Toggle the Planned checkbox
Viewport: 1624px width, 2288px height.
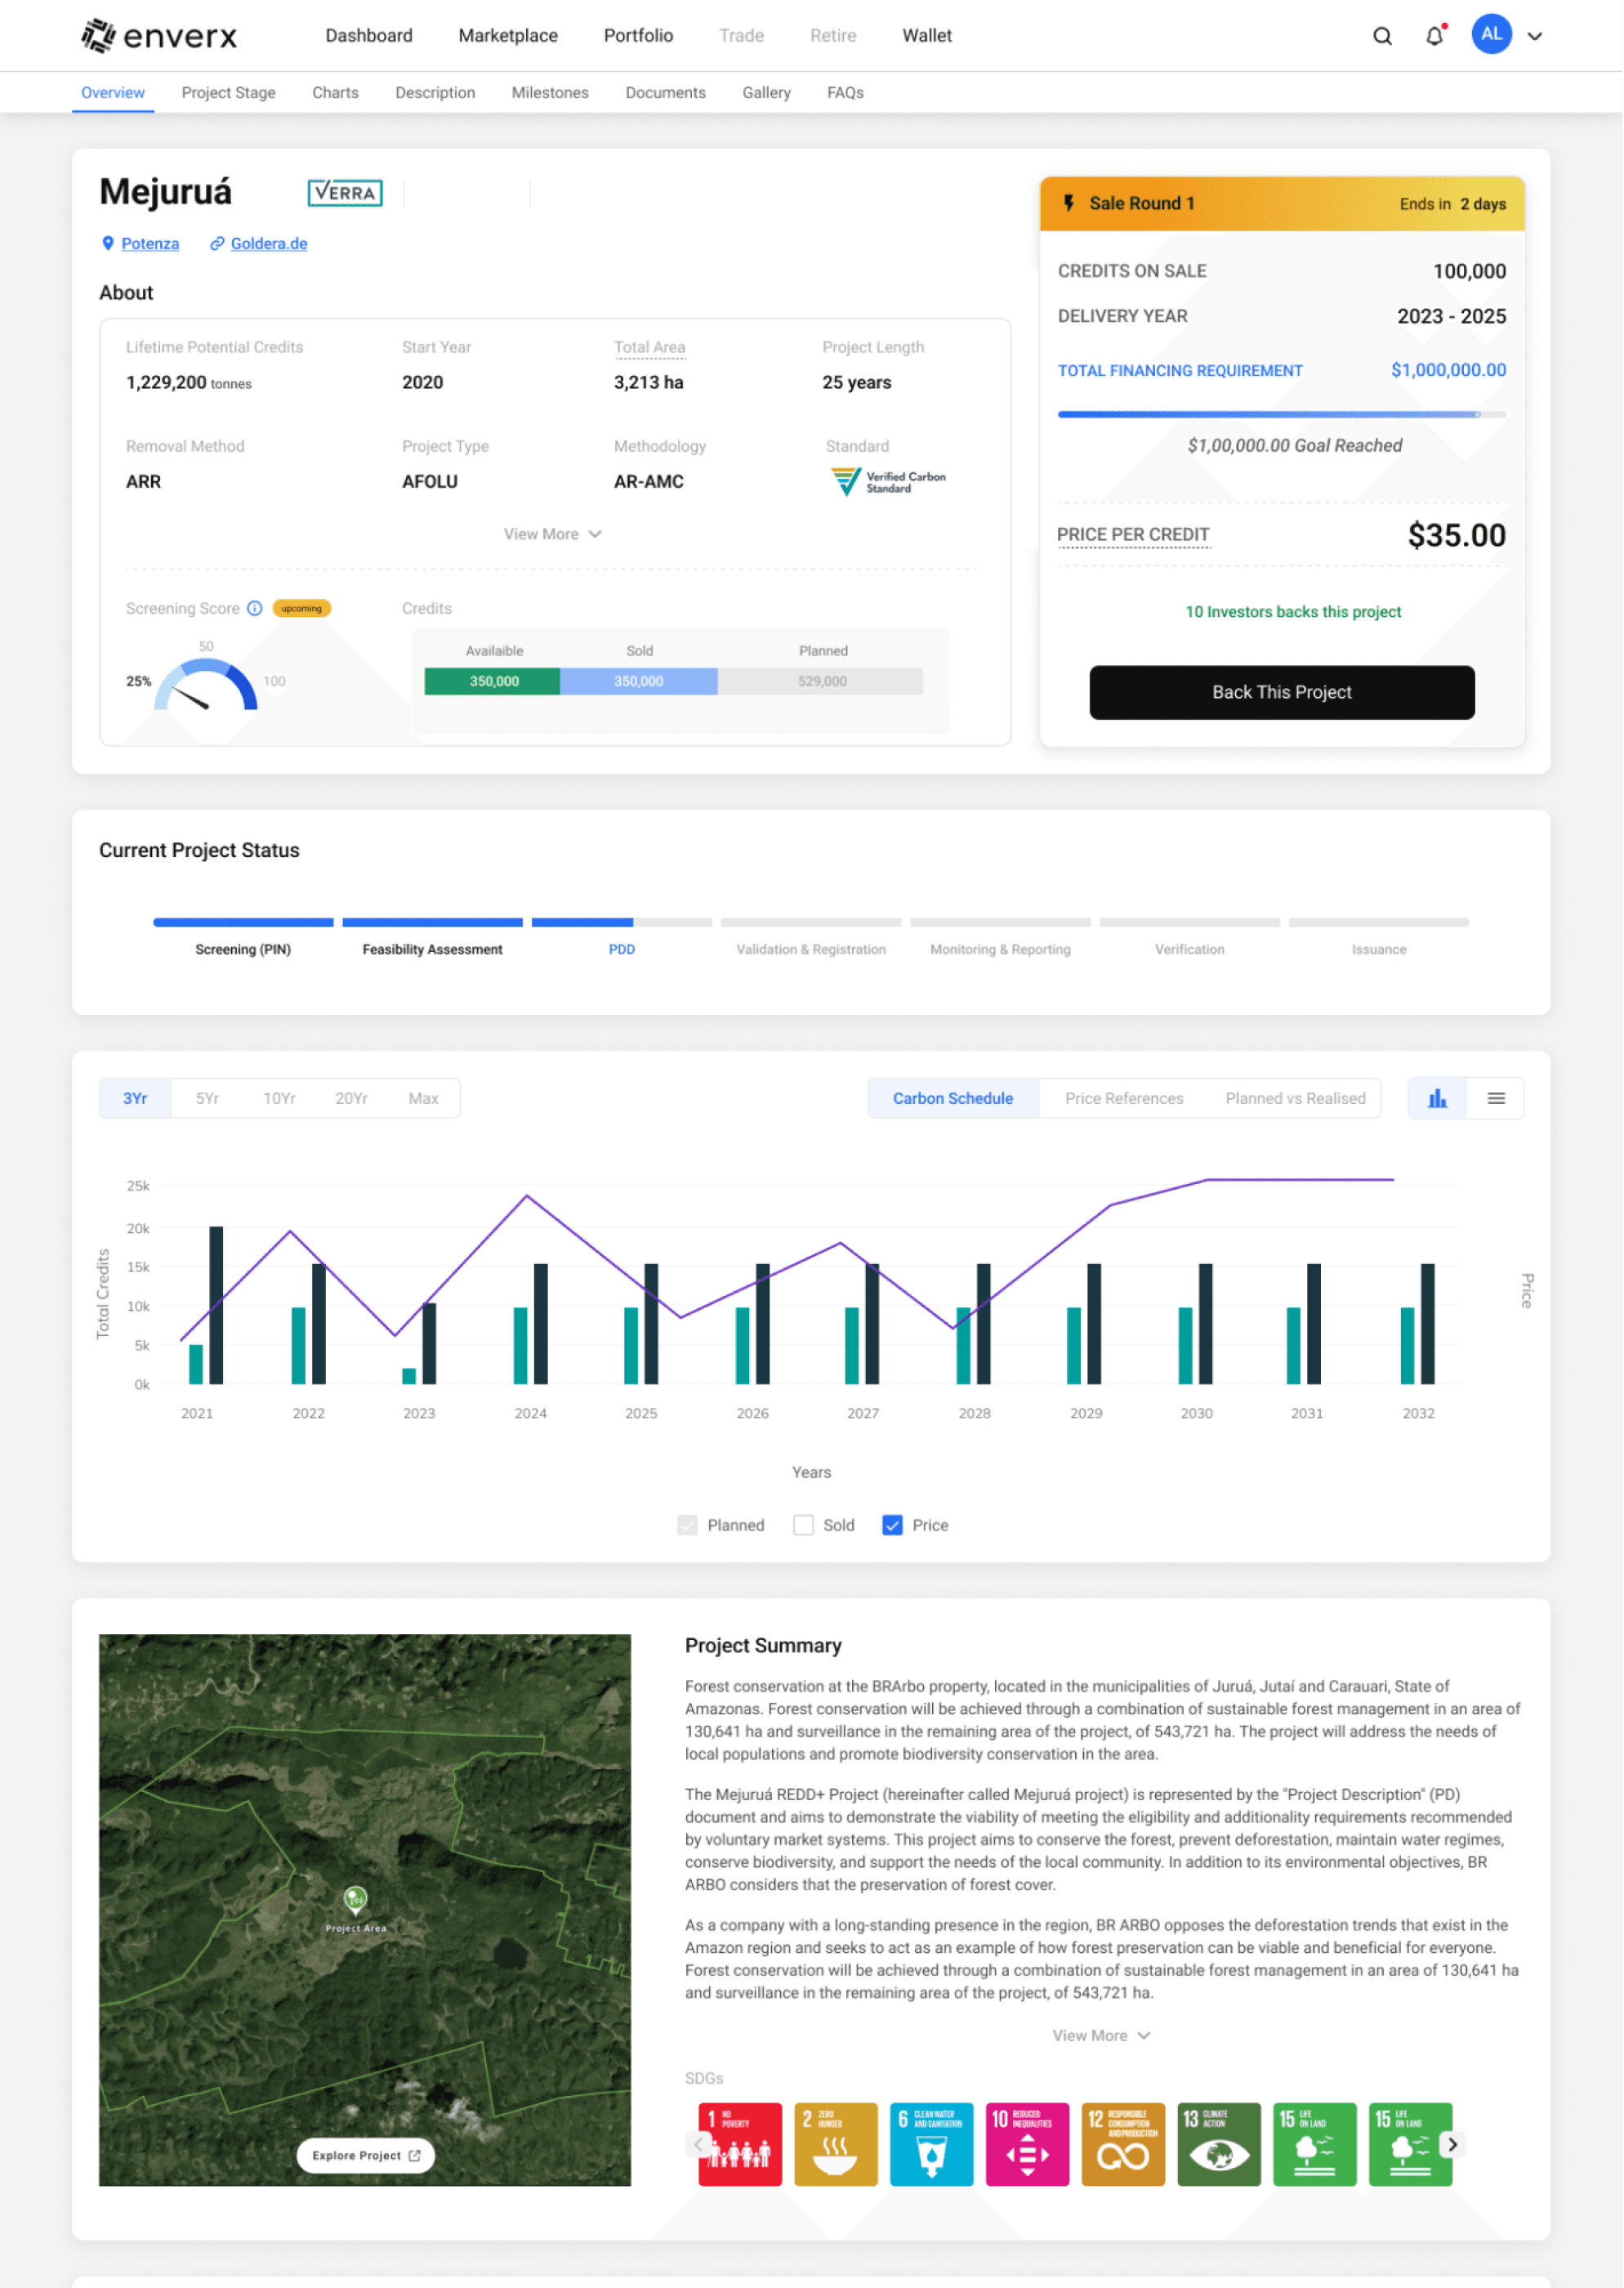coord(687,1525)
